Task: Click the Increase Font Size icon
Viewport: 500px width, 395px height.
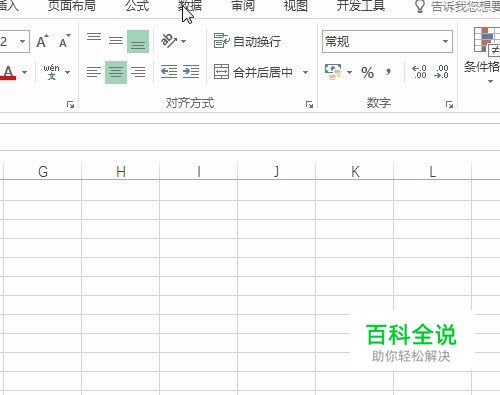Action: [x=42, y=42]
